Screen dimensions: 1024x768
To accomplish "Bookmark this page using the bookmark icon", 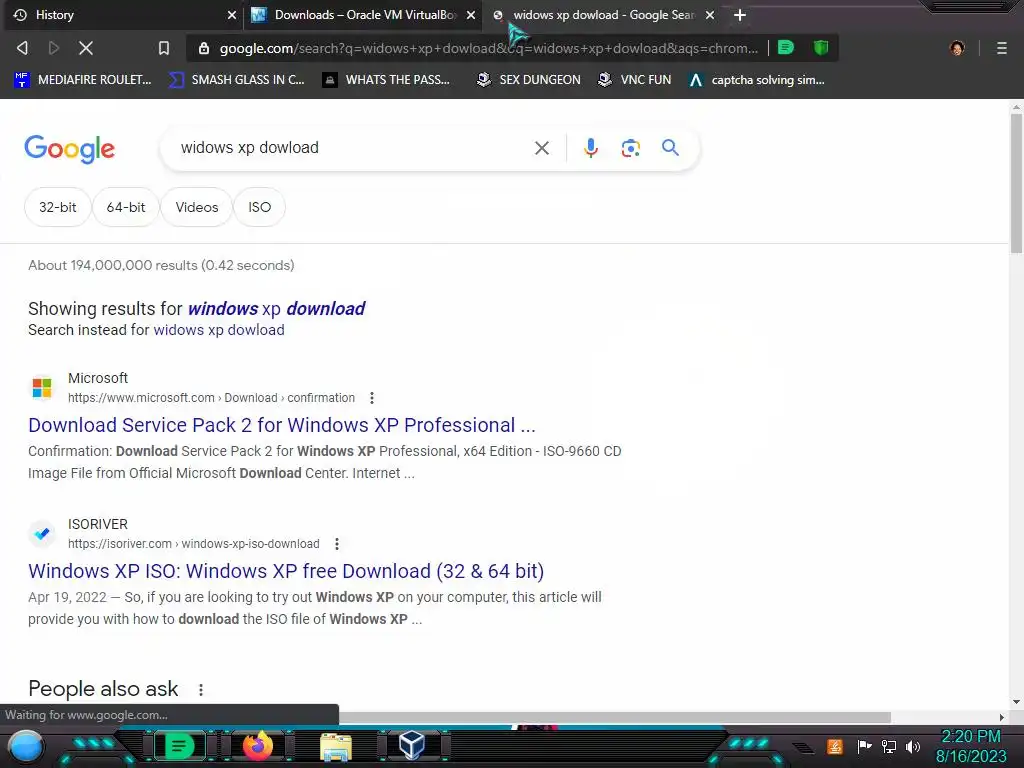I will (x=164, y=48).
